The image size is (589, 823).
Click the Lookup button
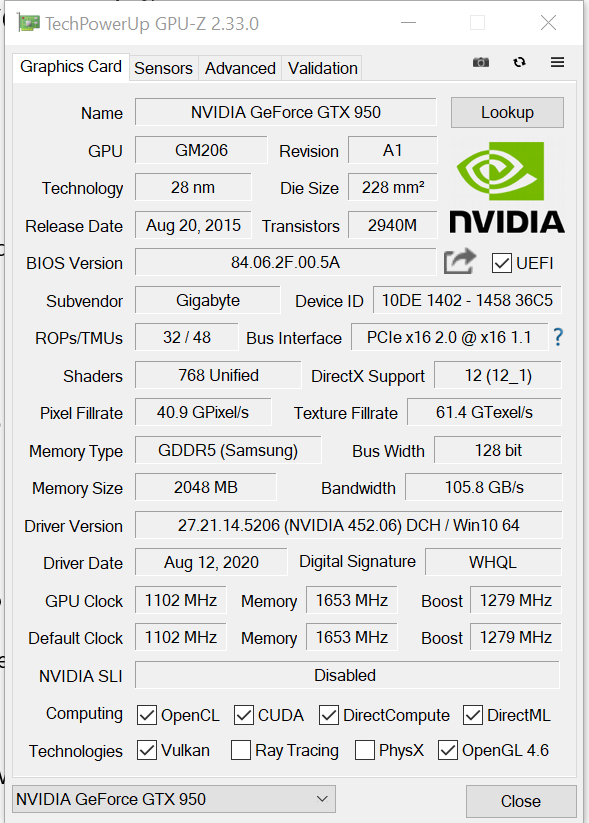point(507,112)
